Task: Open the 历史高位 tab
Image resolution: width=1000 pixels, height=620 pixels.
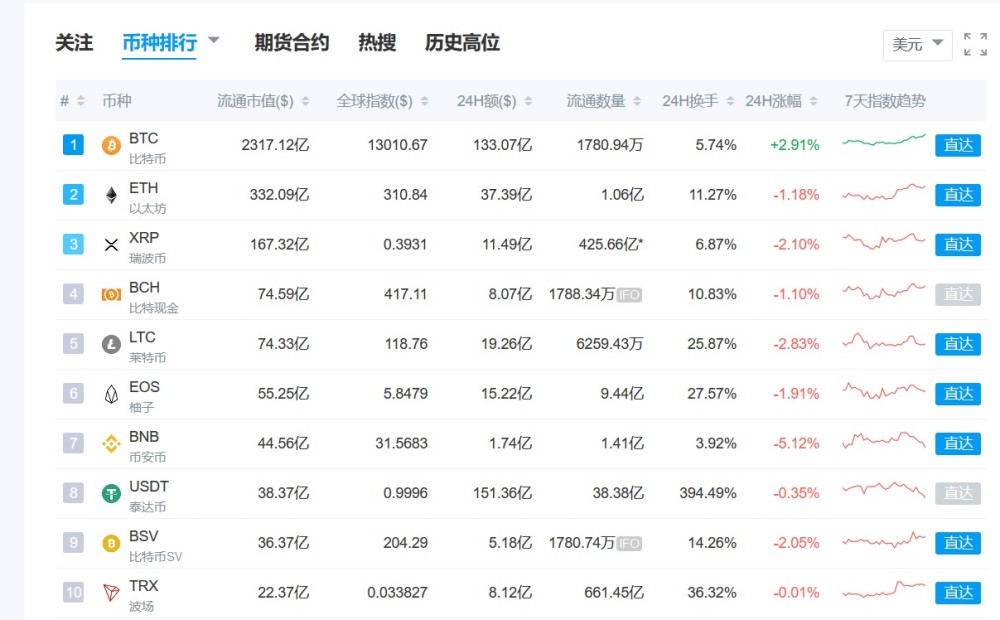Action: [462, 43]
